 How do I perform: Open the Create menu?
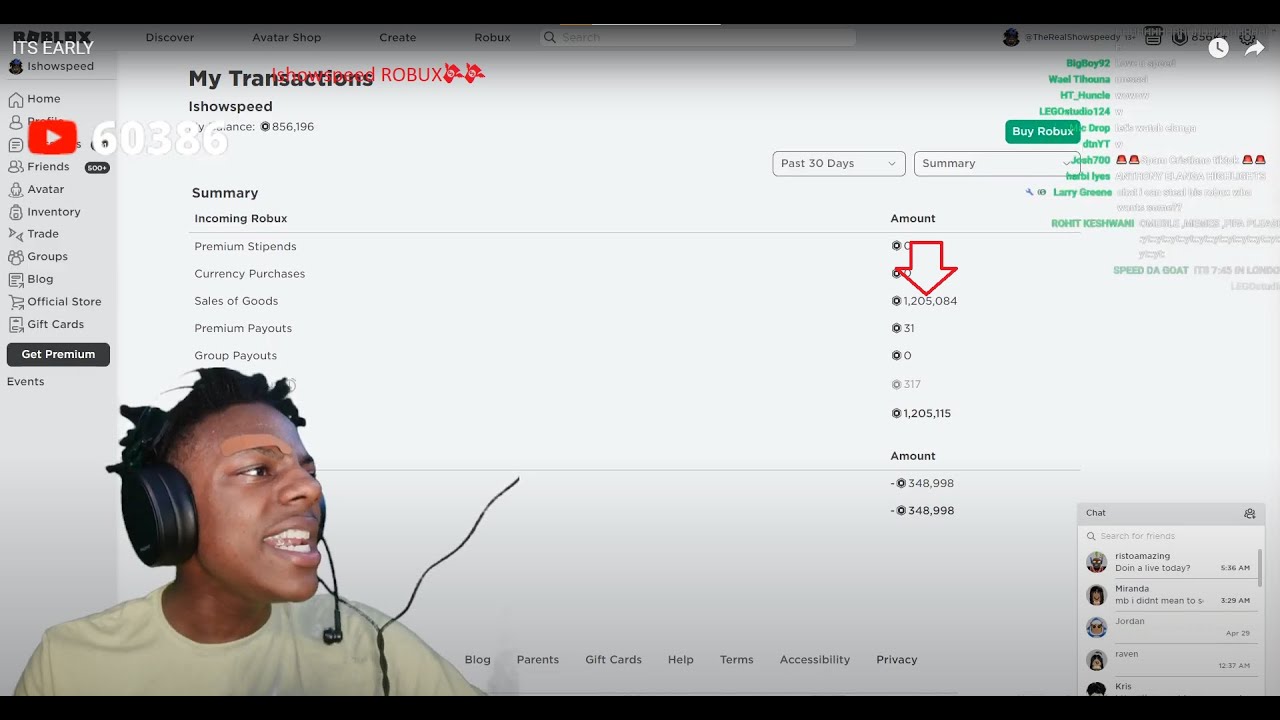[397, 37]
